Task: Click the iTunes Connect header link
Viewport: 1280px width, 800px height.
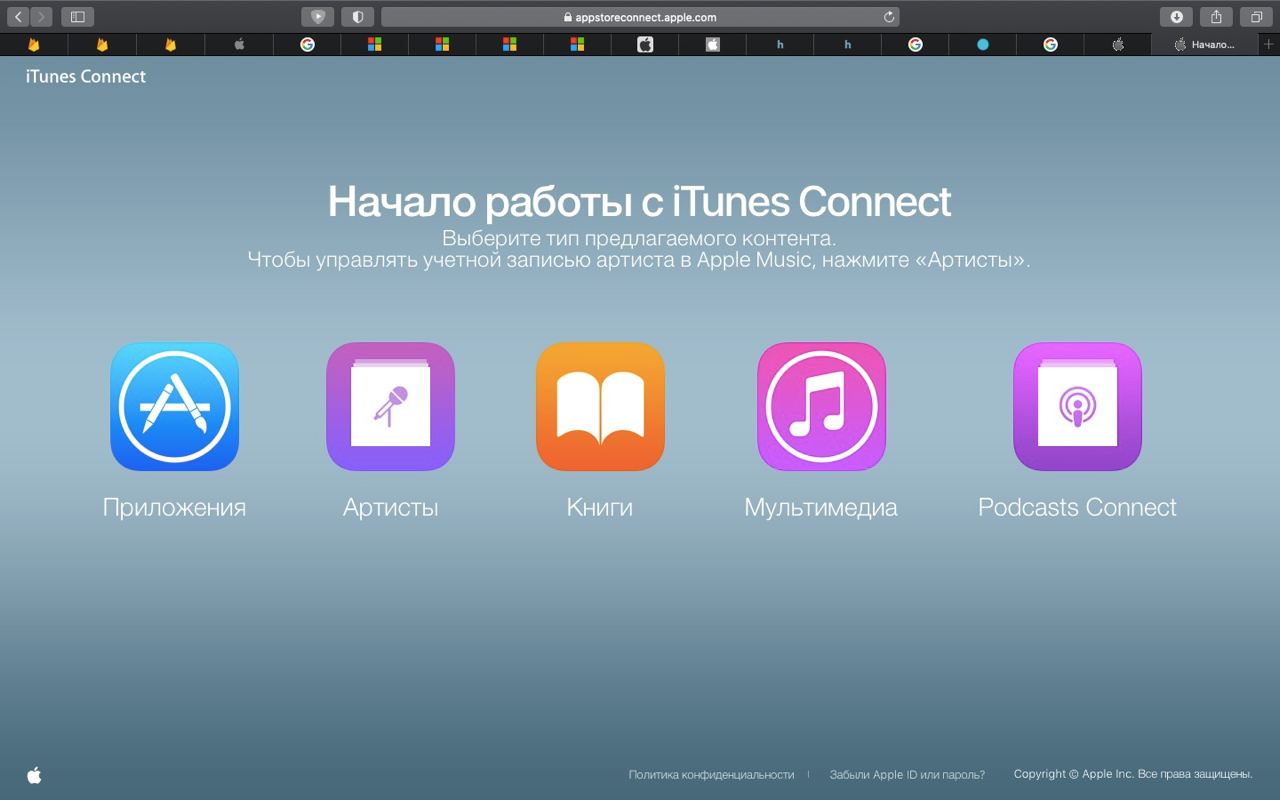Action: click(x=86, y=77)
